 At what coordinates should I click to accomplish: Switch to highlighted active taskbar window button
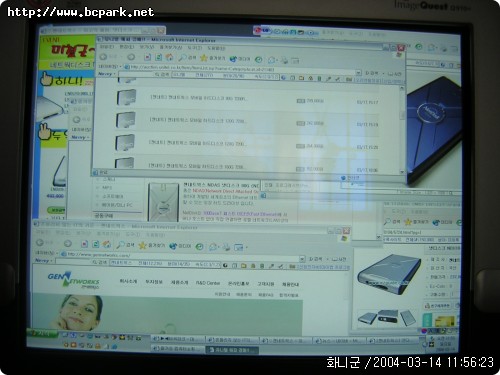pos(232,350)
